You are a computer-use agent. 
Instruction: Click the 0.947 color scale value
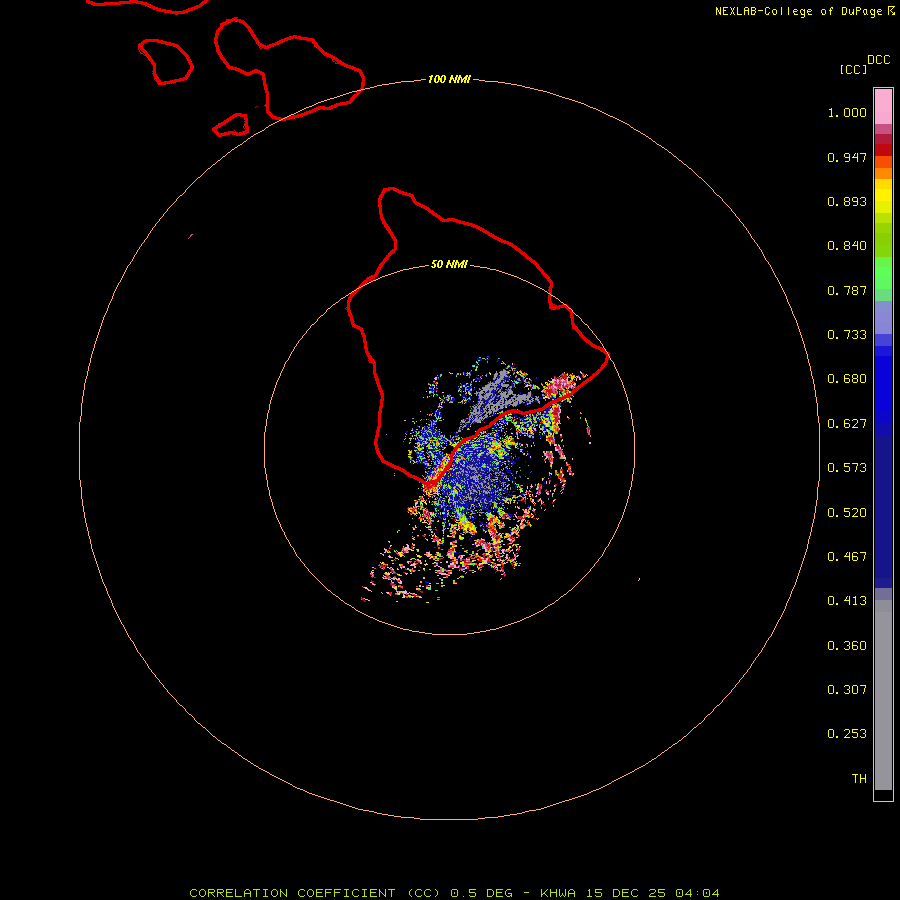point(847,157)
